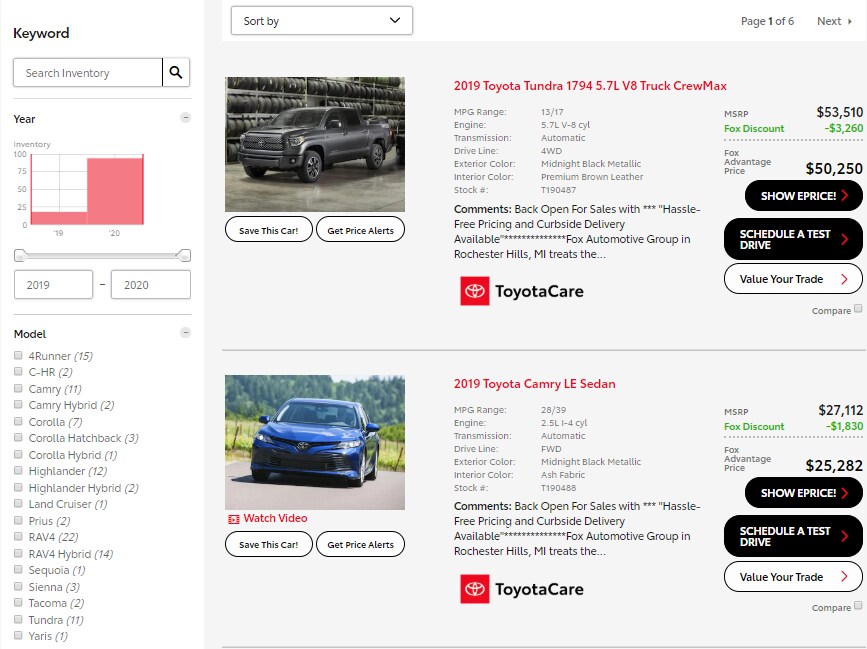
Task: Tick the Sienna model checkbox
Action: 18,586
